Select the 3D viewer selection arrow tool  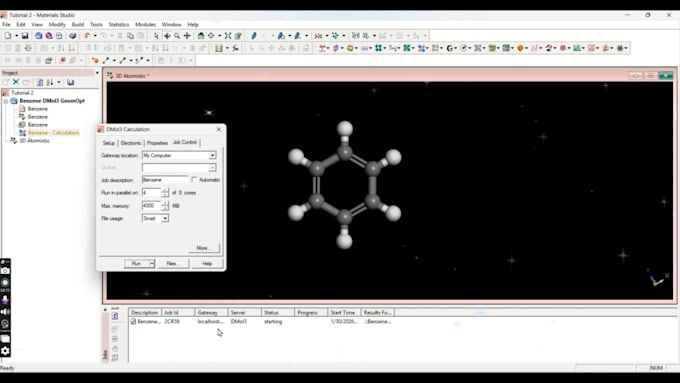(156, 36)
